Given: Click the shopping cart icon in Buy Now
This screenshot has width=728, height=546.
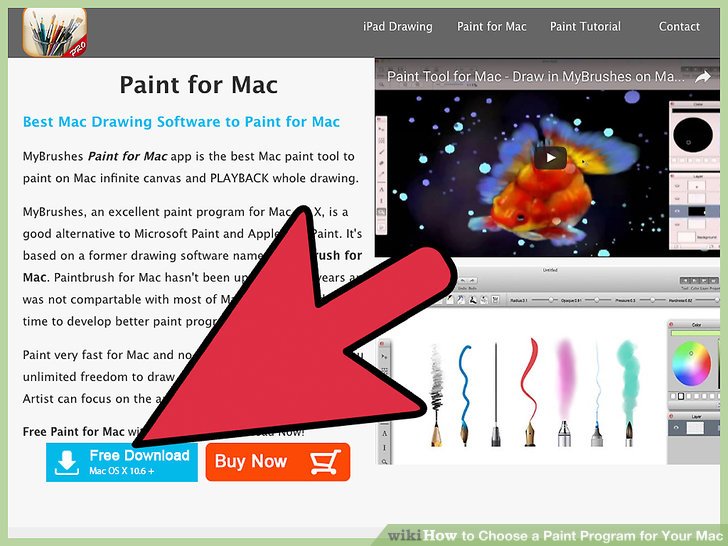Looking at the screenshot, I should pos(325,462).
